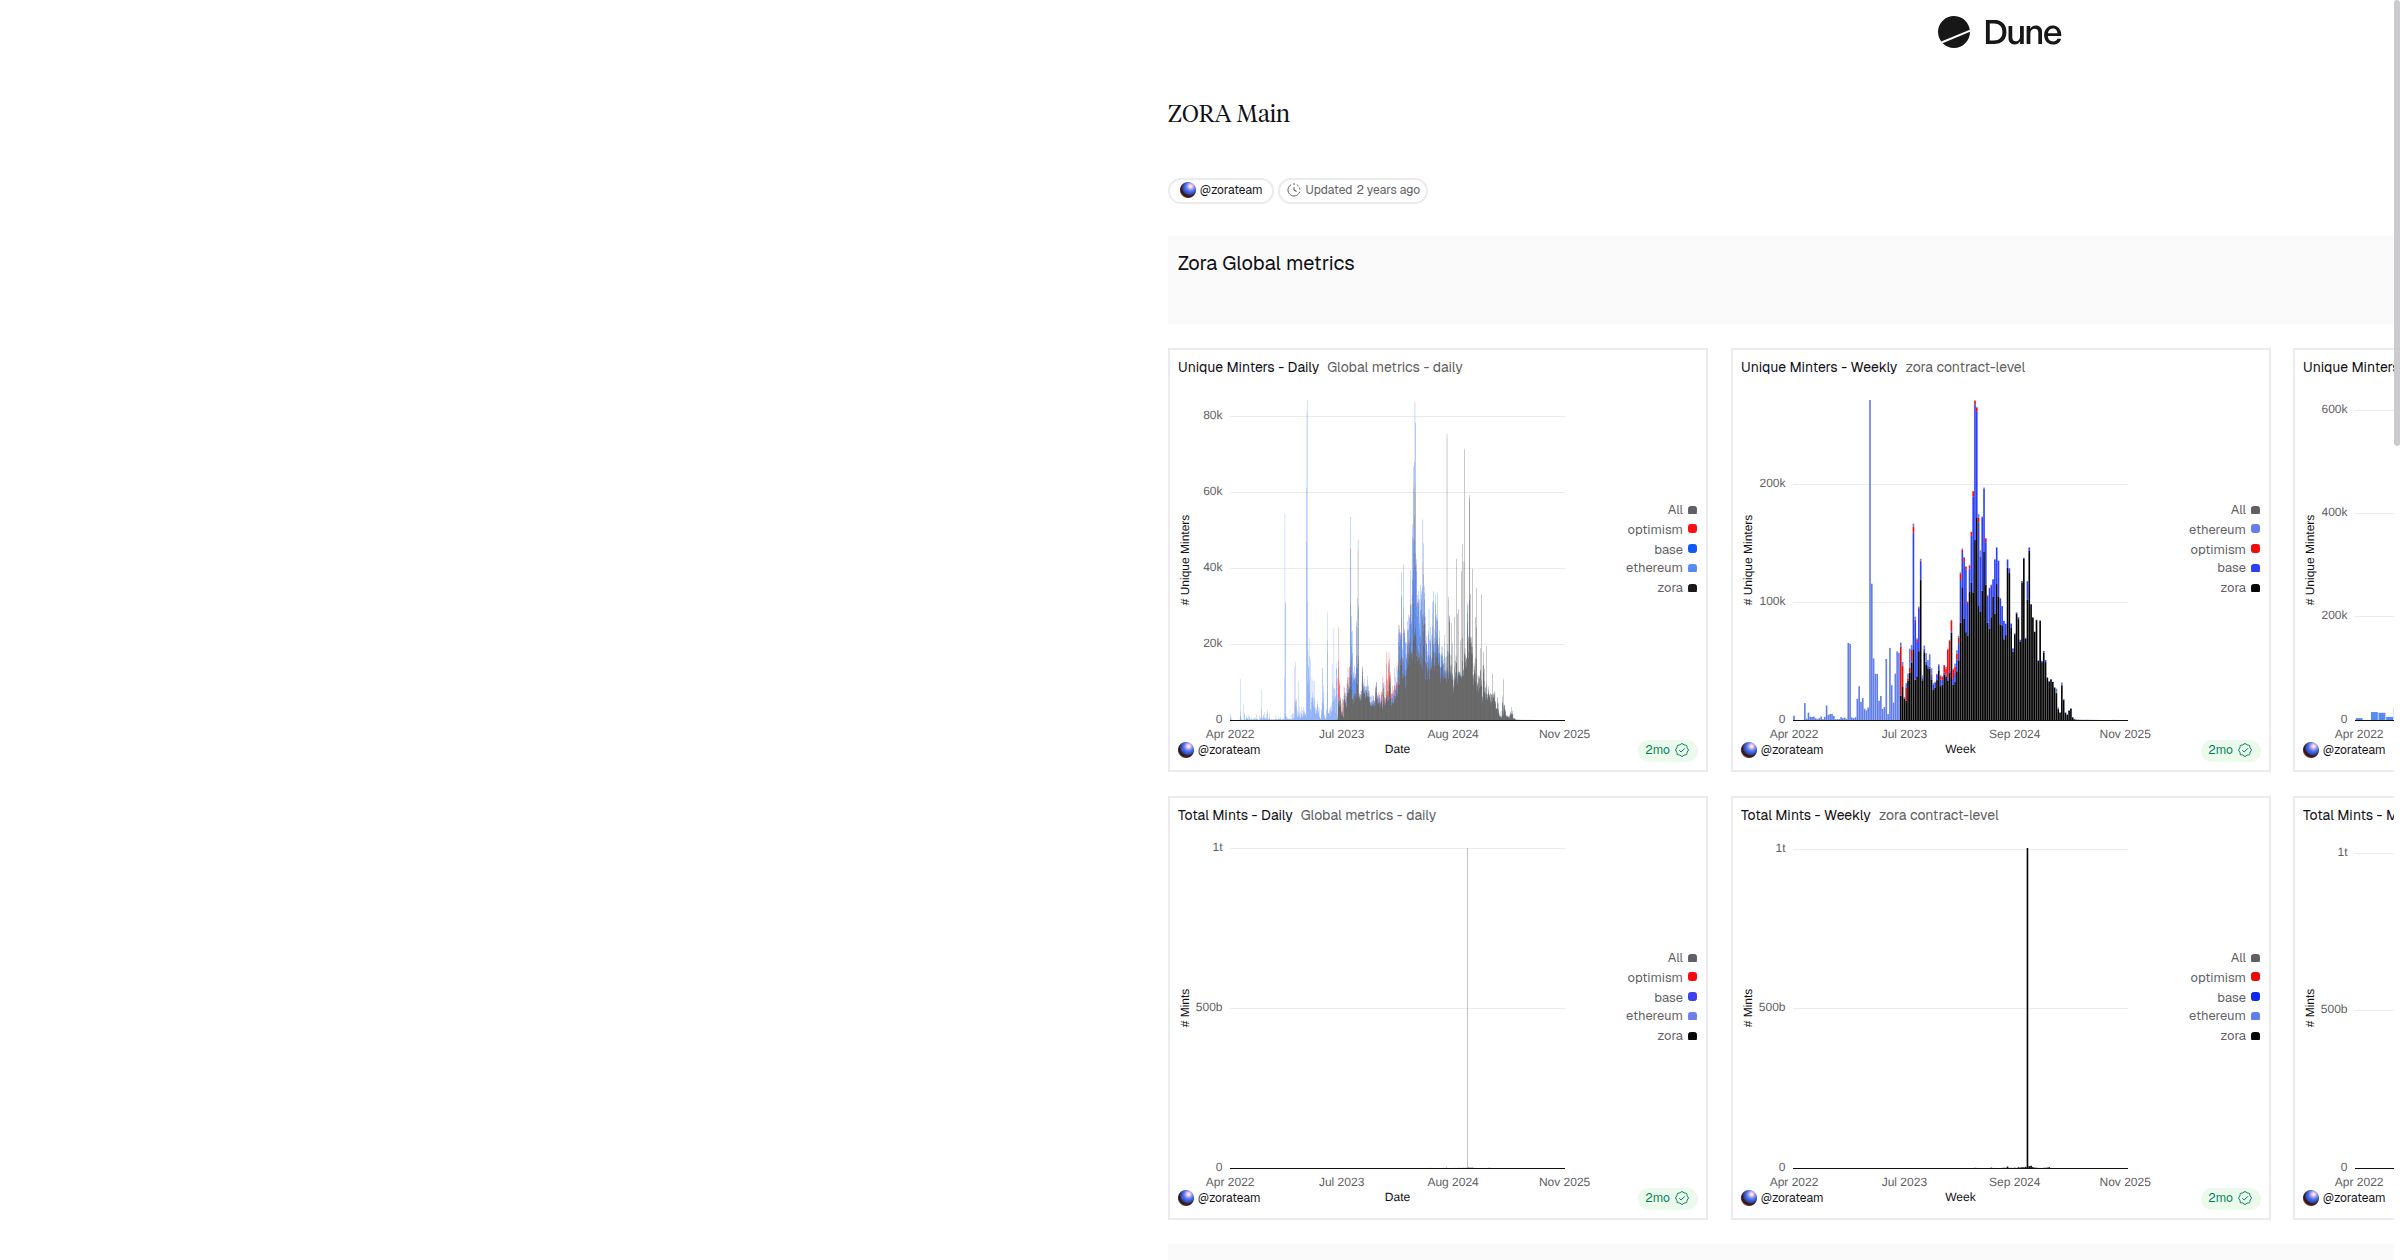Click the Dune logo icon

click(x=1953, y=33)
